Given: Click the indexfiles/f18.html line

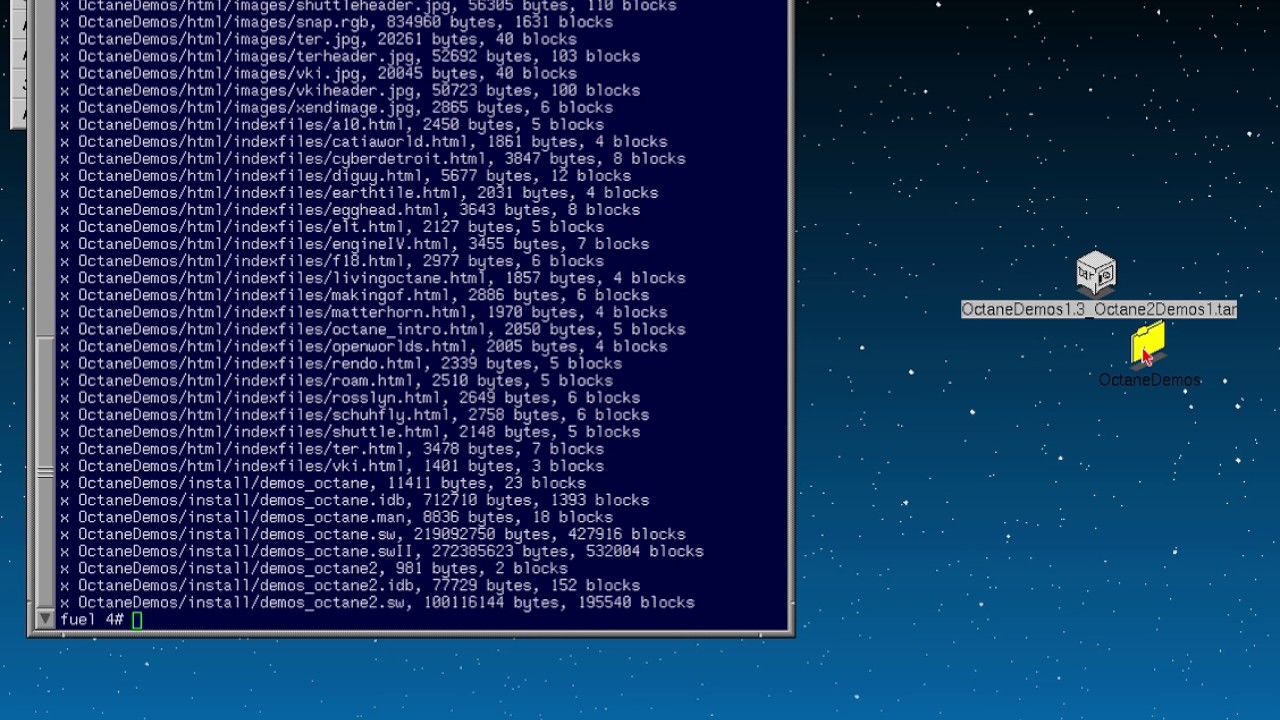Looking at the screenshot, I should coord(331,263).
